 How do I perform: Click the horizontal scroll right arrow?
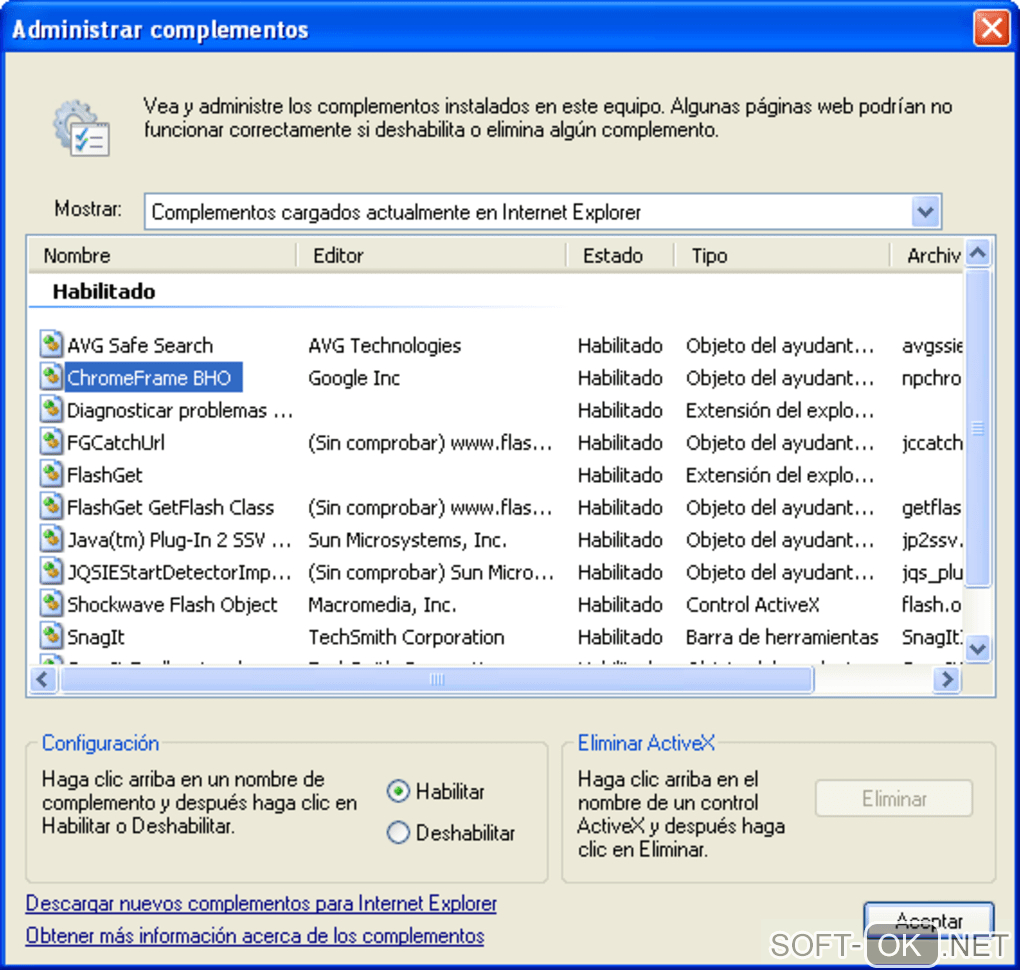pos(946,680)
